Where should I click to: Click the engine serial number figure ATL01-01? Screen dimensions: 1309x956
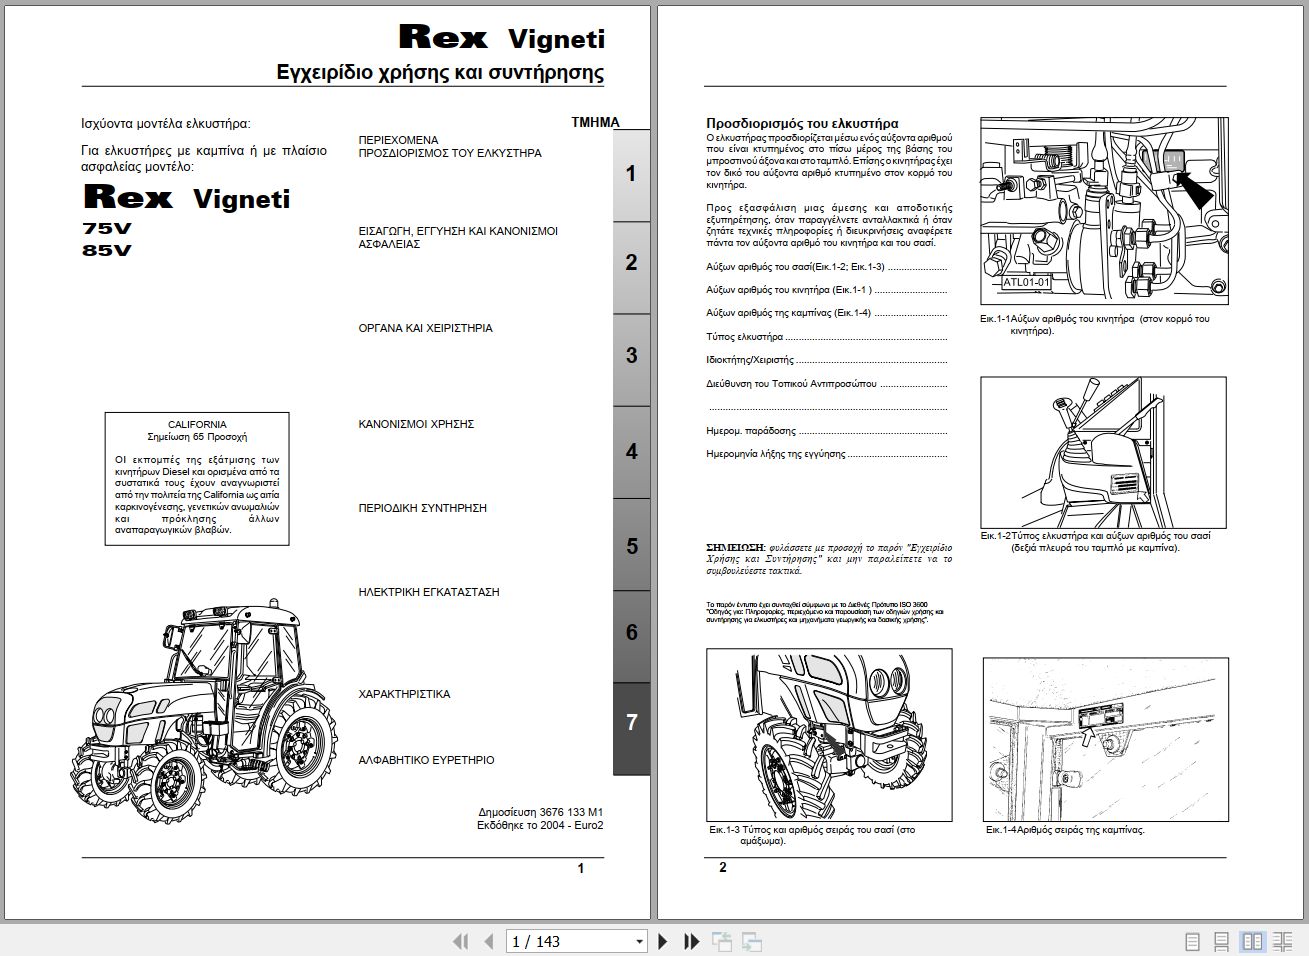pos(1104,211)
